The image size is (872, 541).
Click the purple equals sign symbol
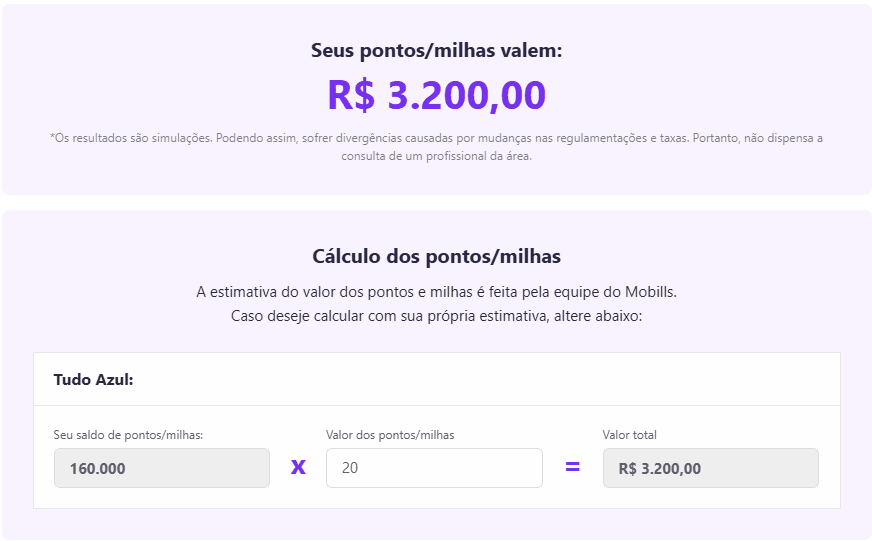click(x=572, y=466)
